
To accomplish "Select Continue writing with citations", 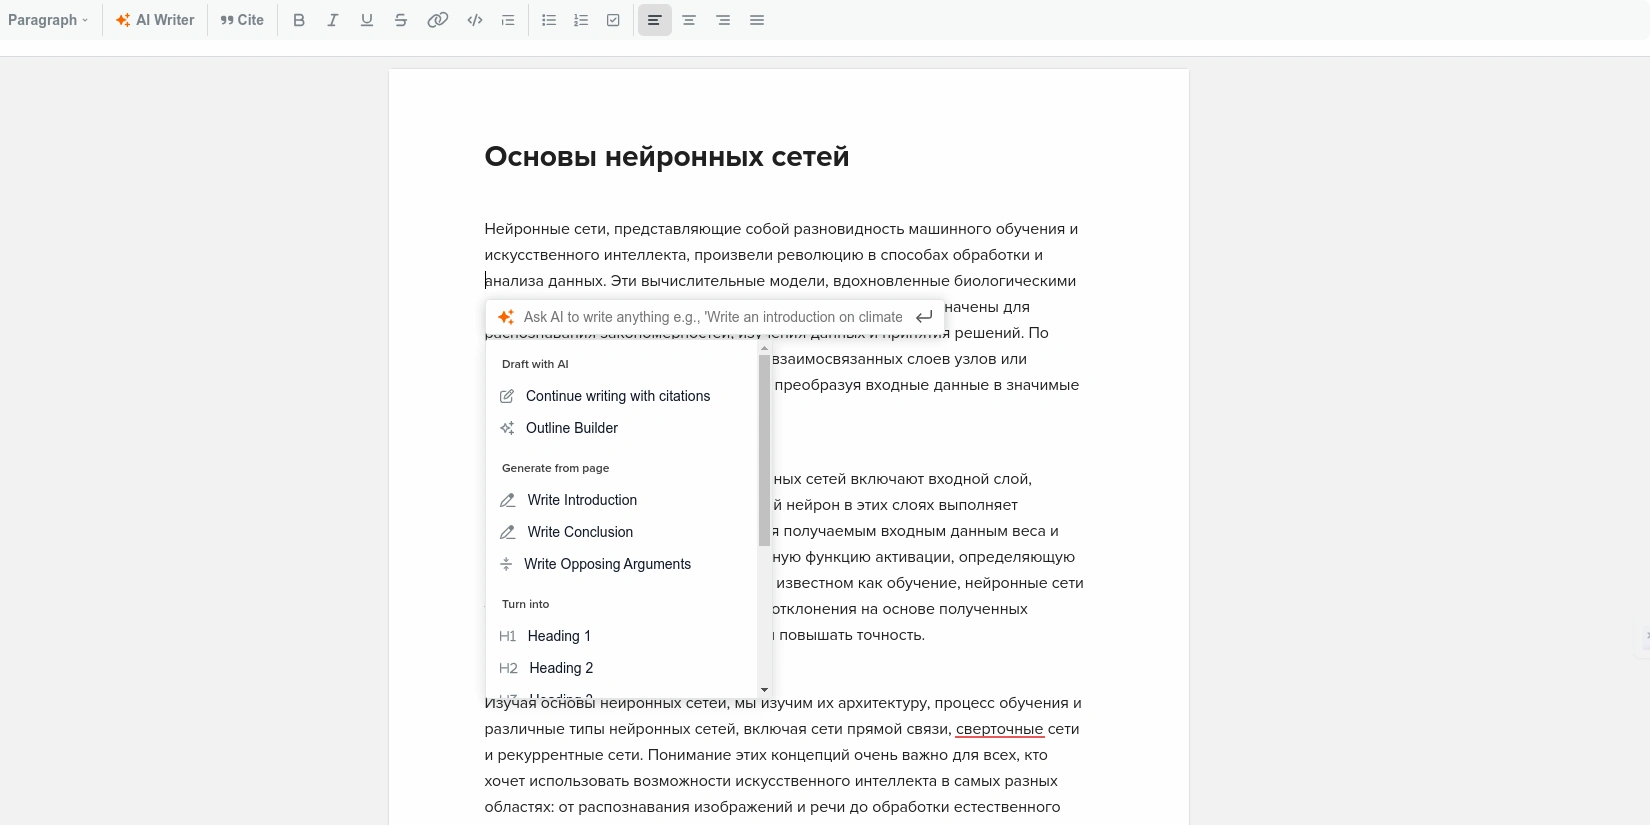I will [x=617, y=396].
